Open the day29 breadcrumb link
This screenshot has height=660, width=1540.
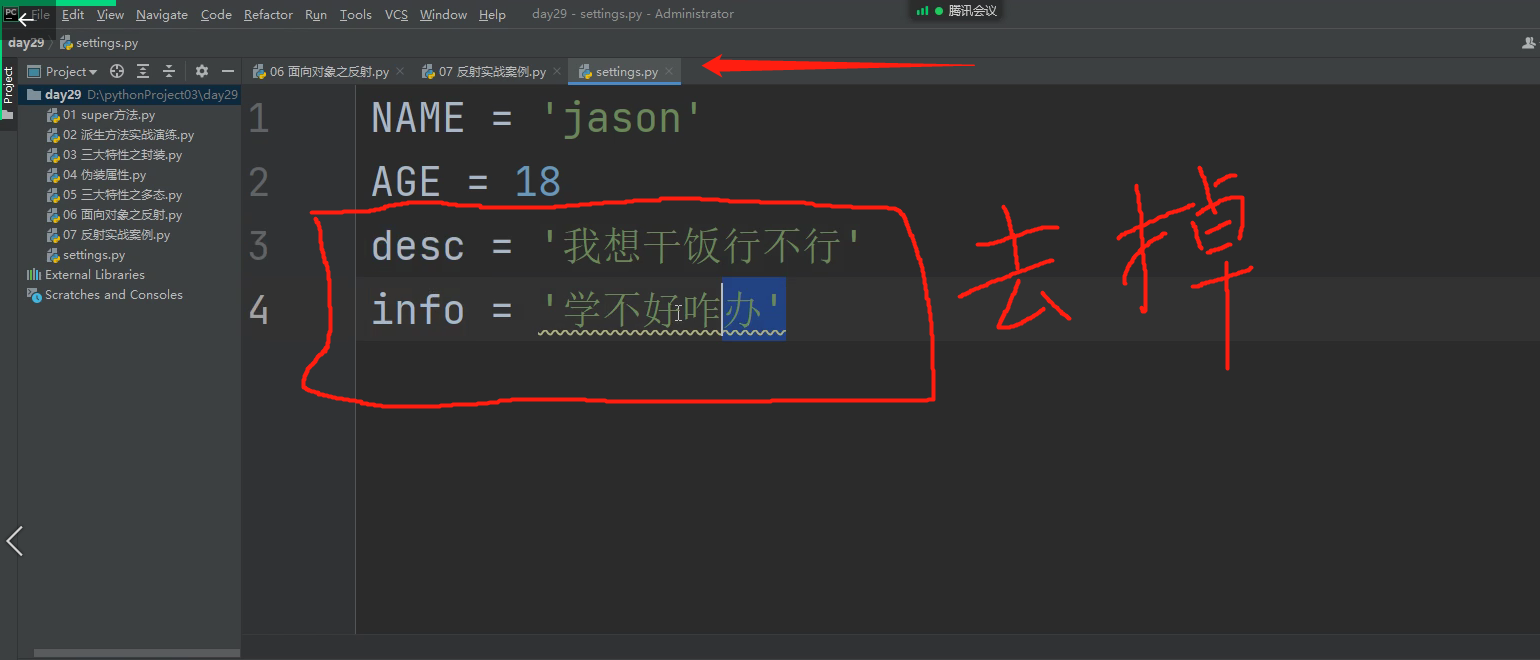[x=26, y=42]
